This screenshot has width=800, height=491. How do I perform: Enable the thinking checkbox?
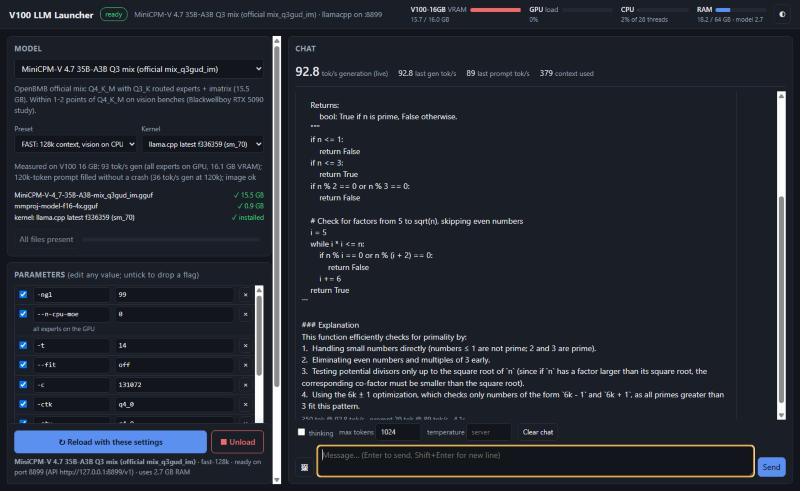(x=302, y=432)
